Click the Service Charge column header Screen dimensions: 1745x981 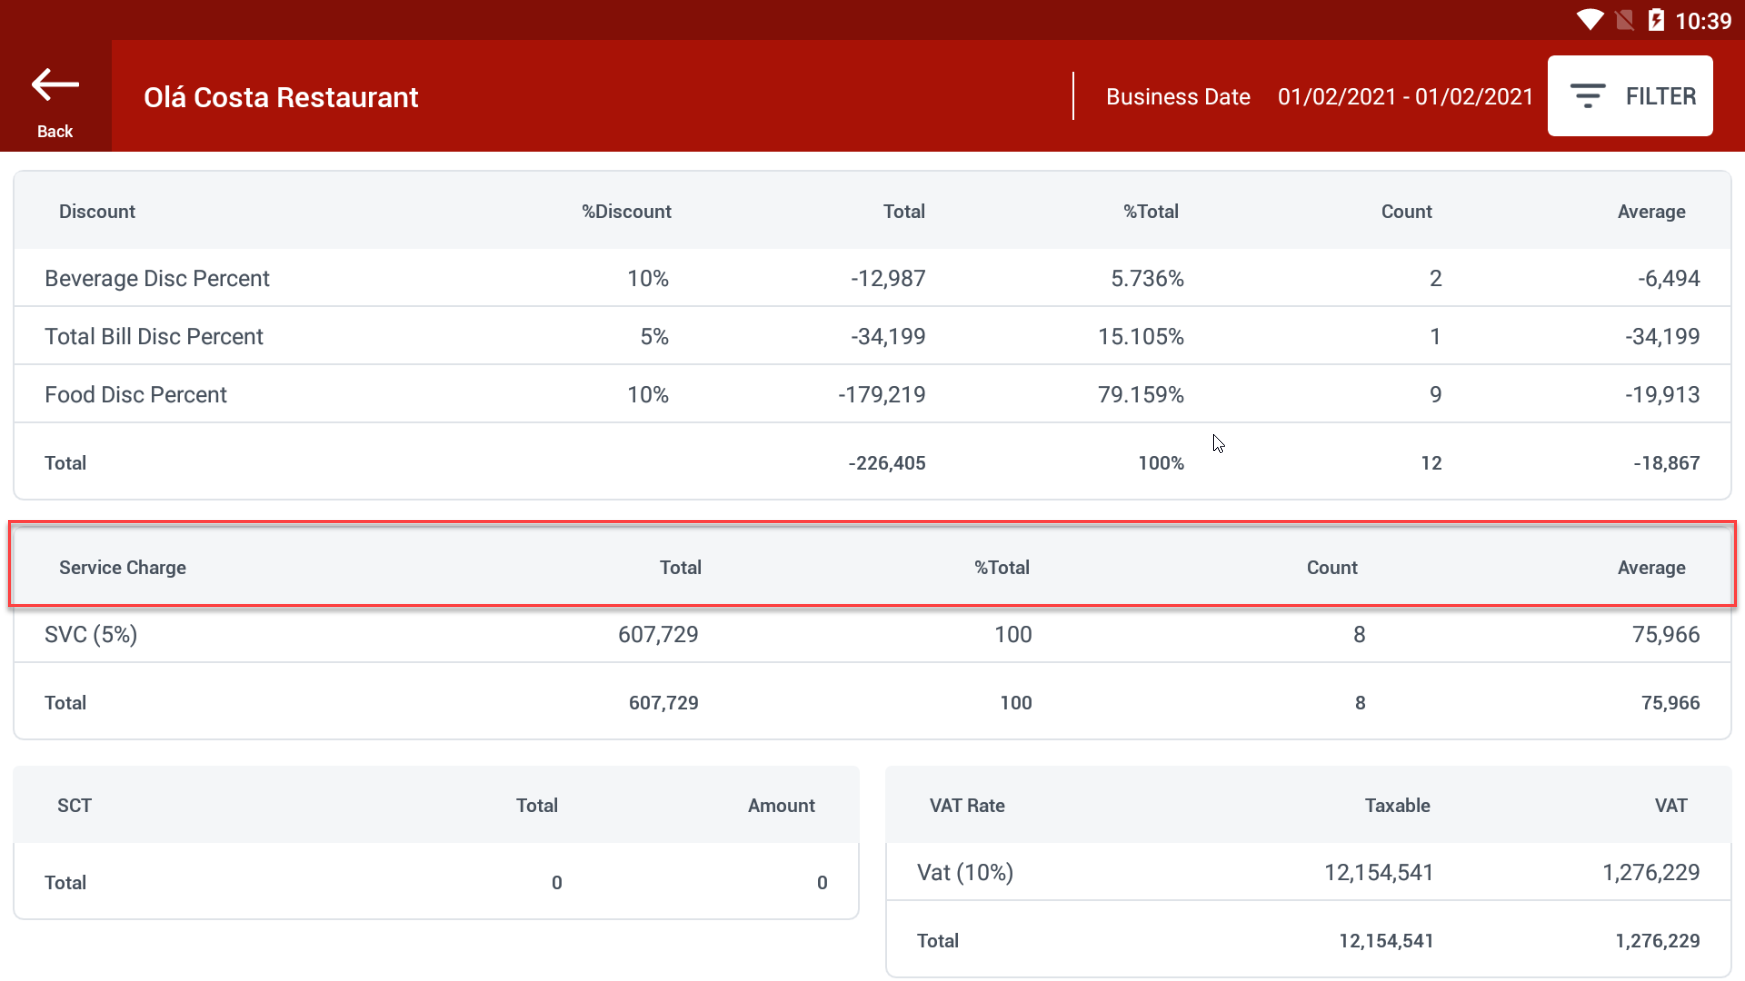click(x=122, y=567)
